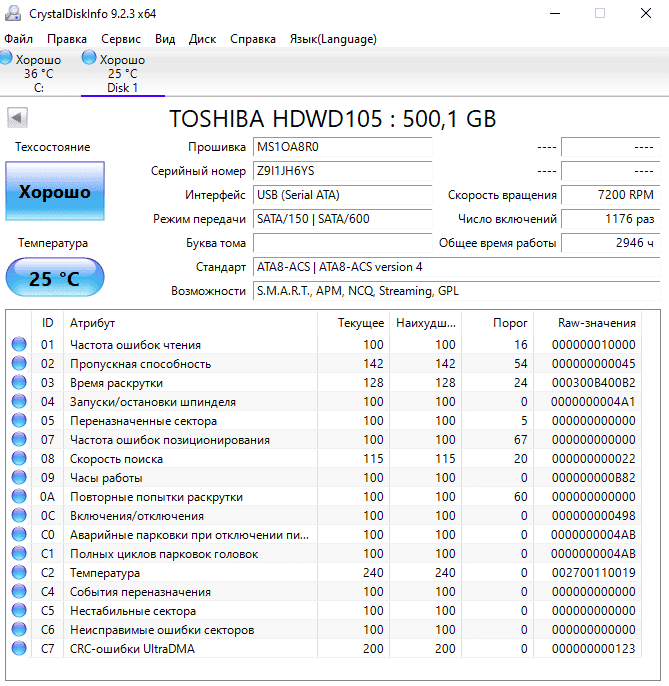This screenshot has height=686, width=669.
Task: Open the Сервис menu
Action: 121,39
